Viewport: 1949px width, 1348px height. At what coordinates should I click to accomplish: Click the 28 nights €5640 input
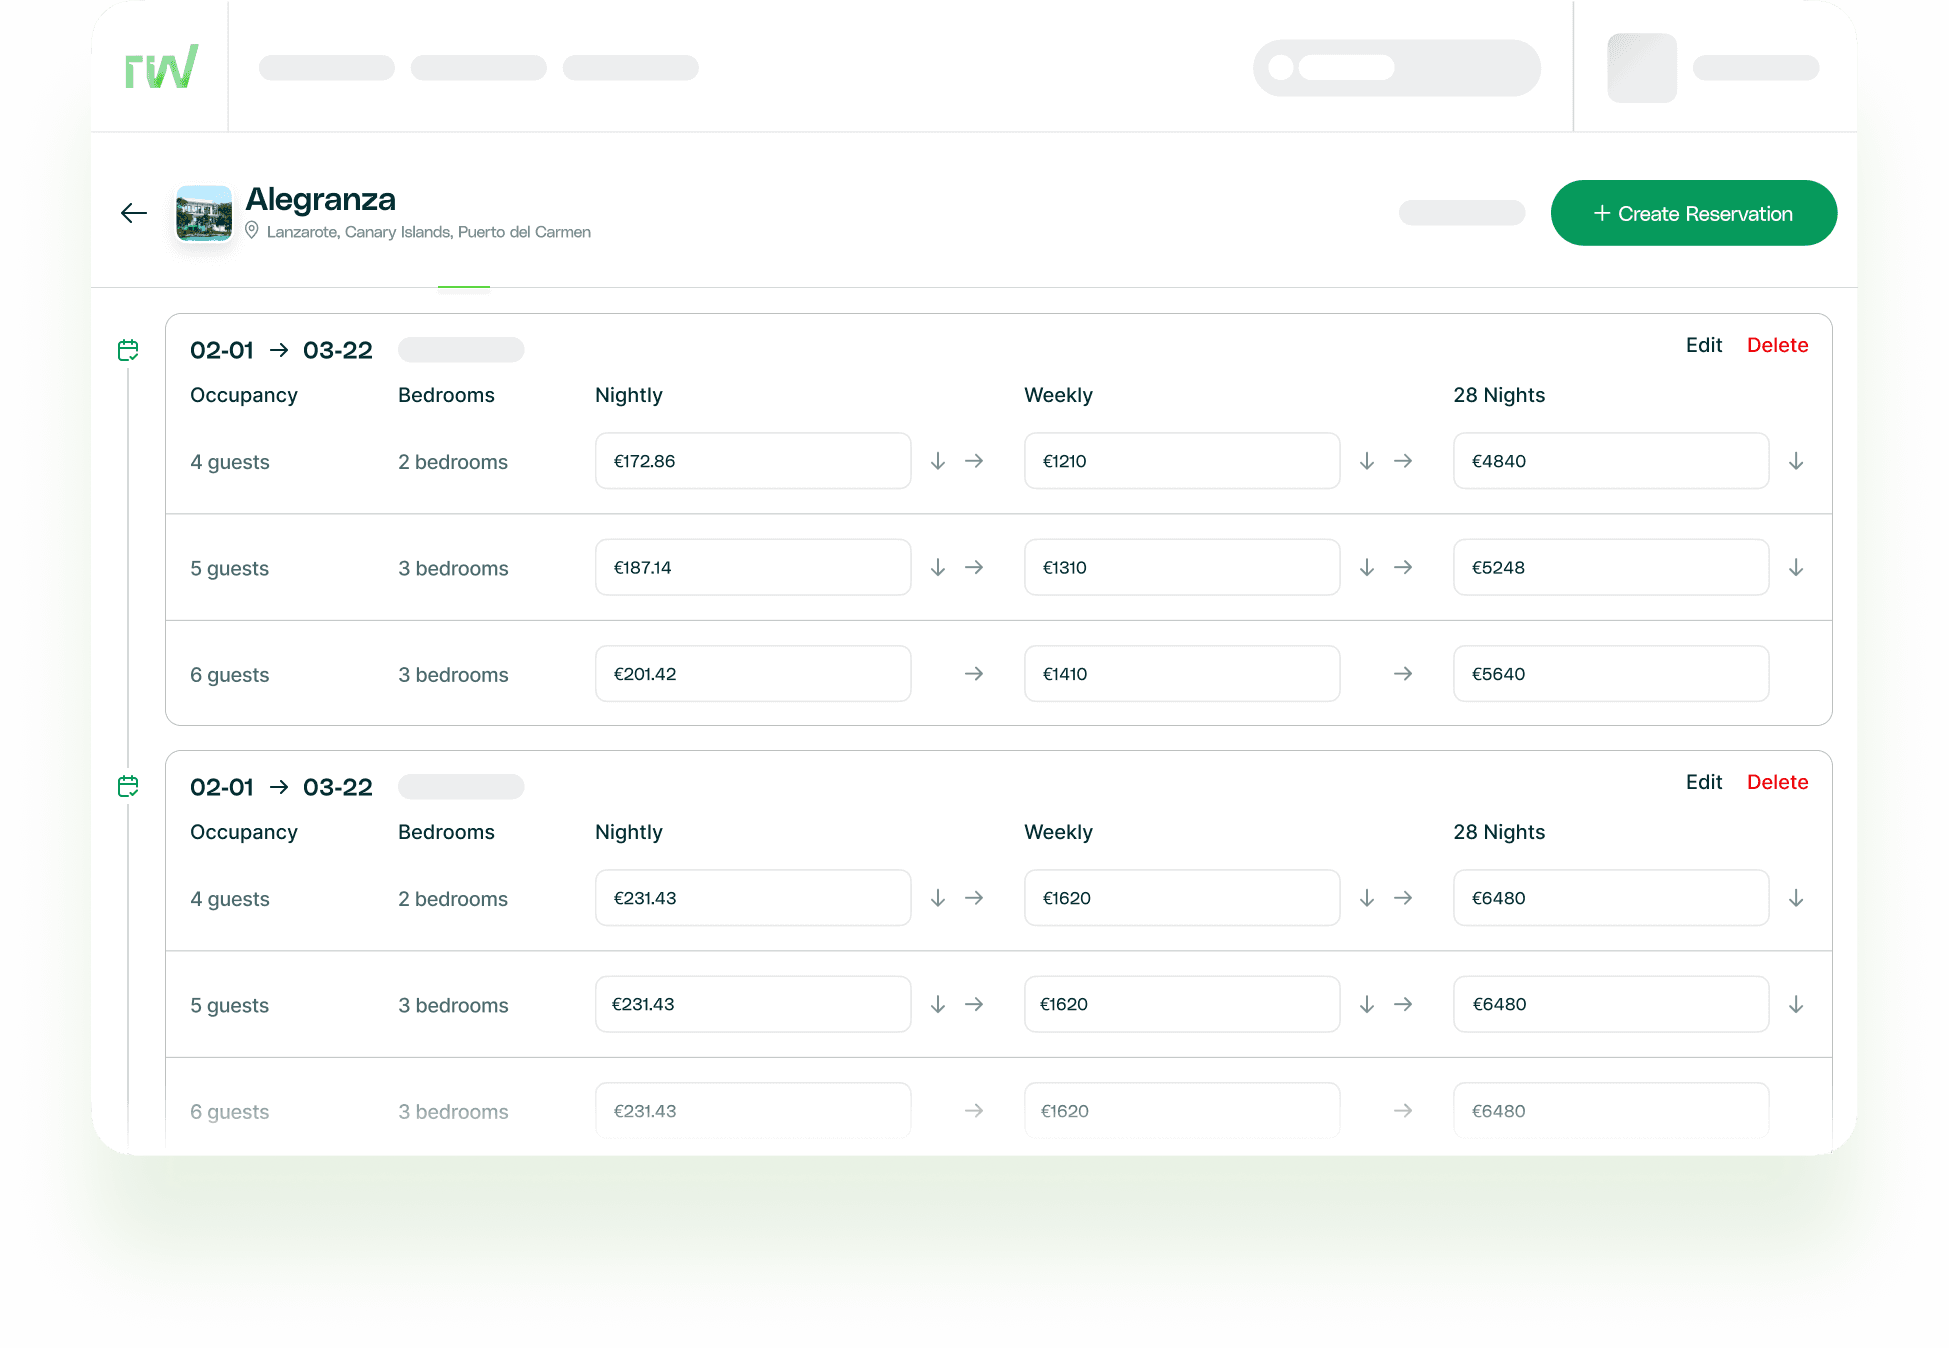1611,674
